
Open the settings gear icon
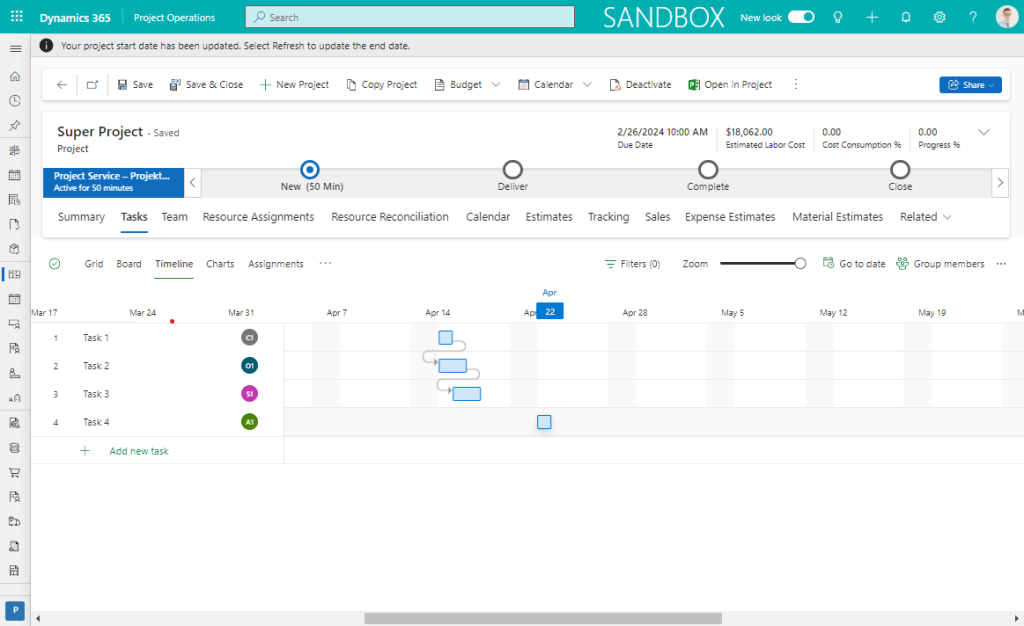(x=939, y=17)
